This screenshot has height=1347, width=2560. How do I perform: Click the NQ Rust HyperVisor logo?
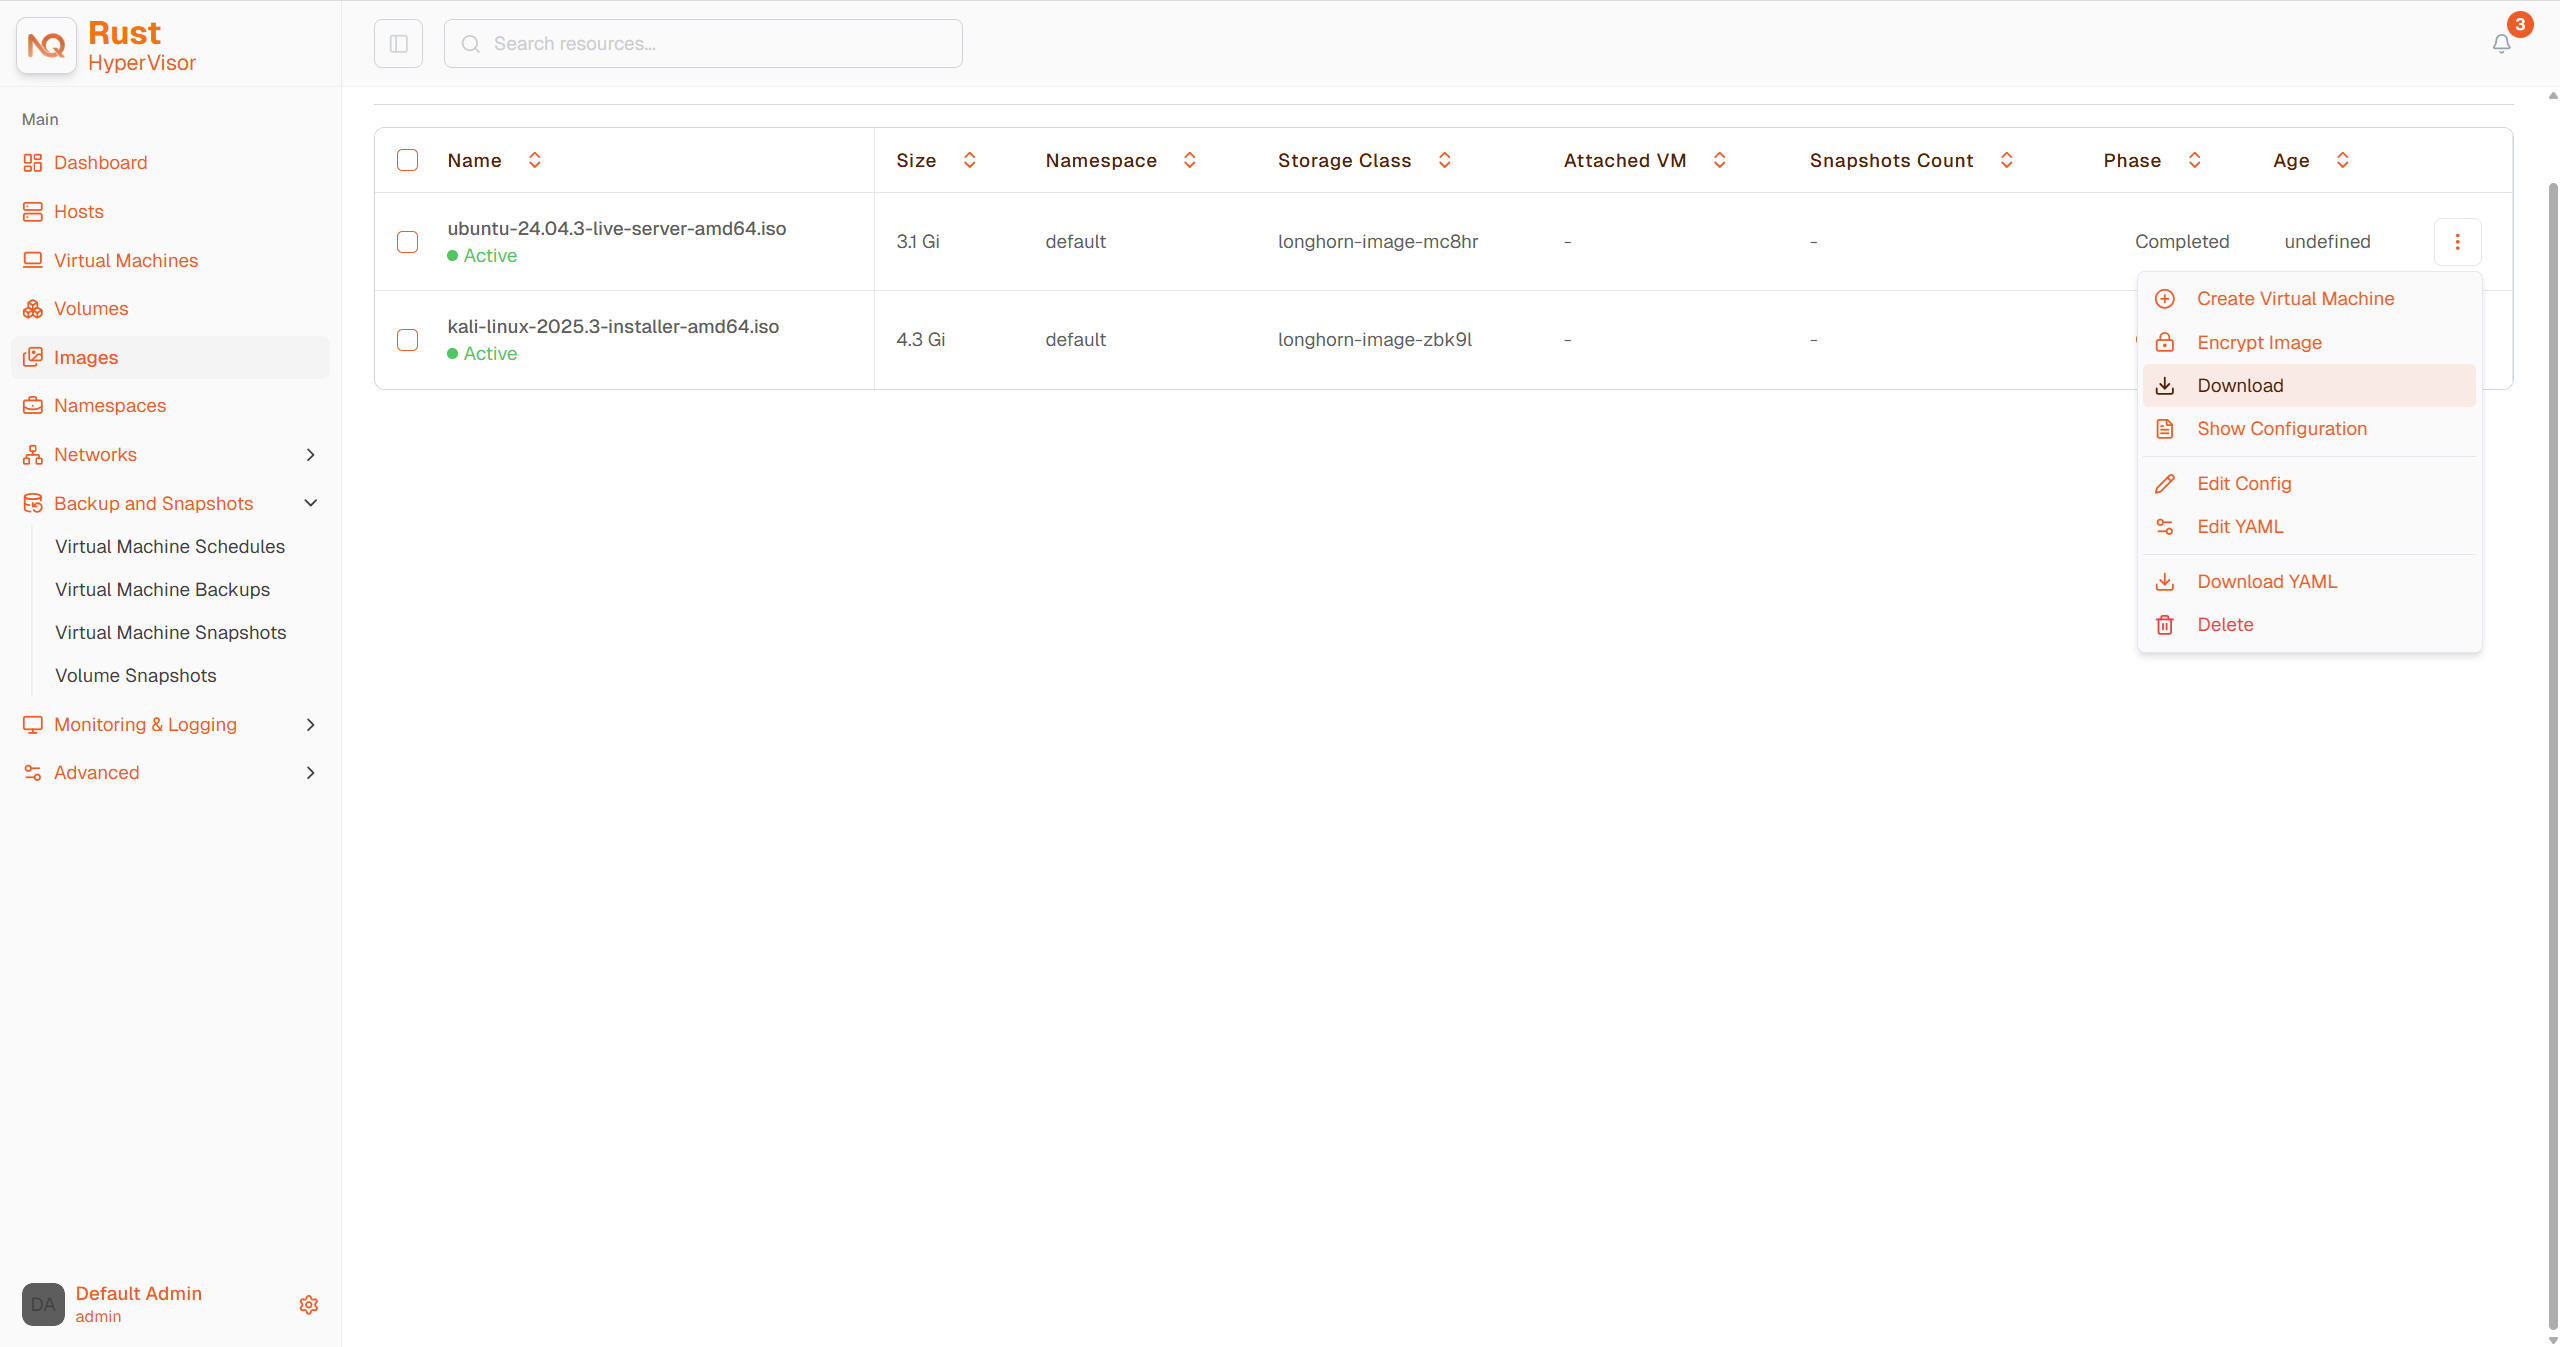click(x=46, y=45)
